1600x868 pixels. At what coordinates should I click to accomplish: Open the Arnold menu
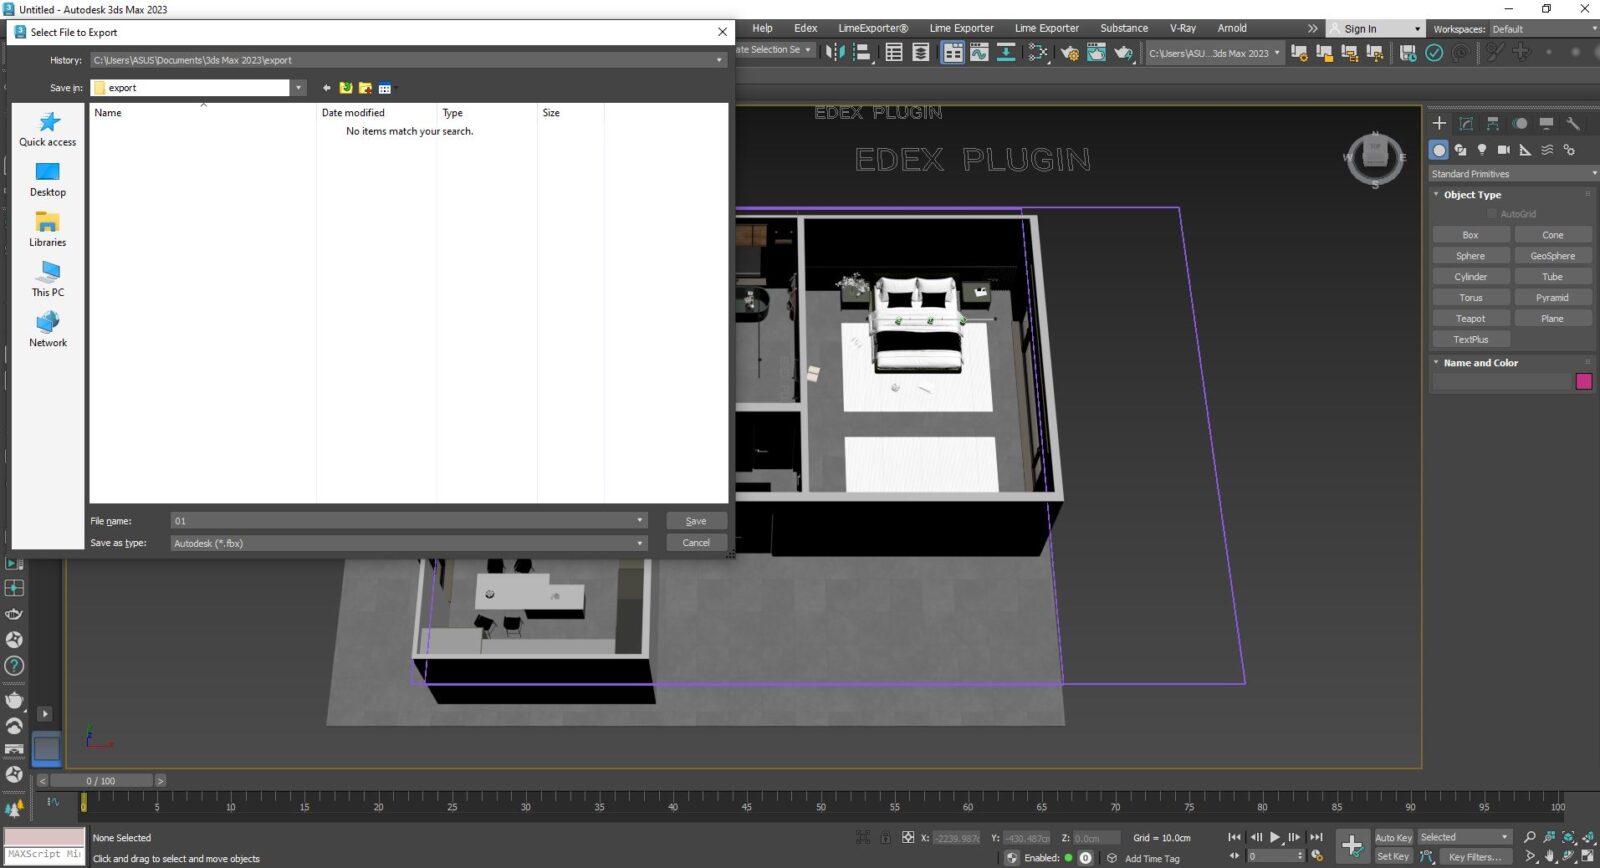(x=1232, y=28)
